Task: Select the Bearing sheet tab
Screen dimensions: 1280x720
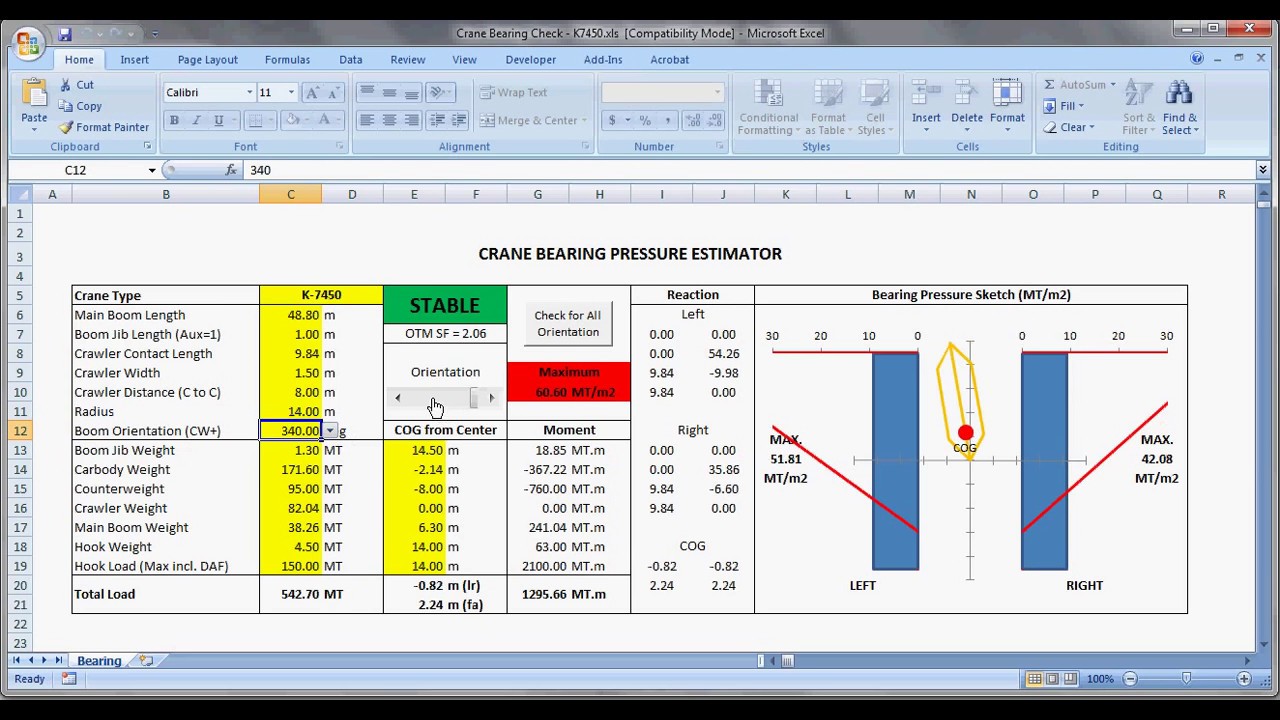Action: tap(99, 661)
